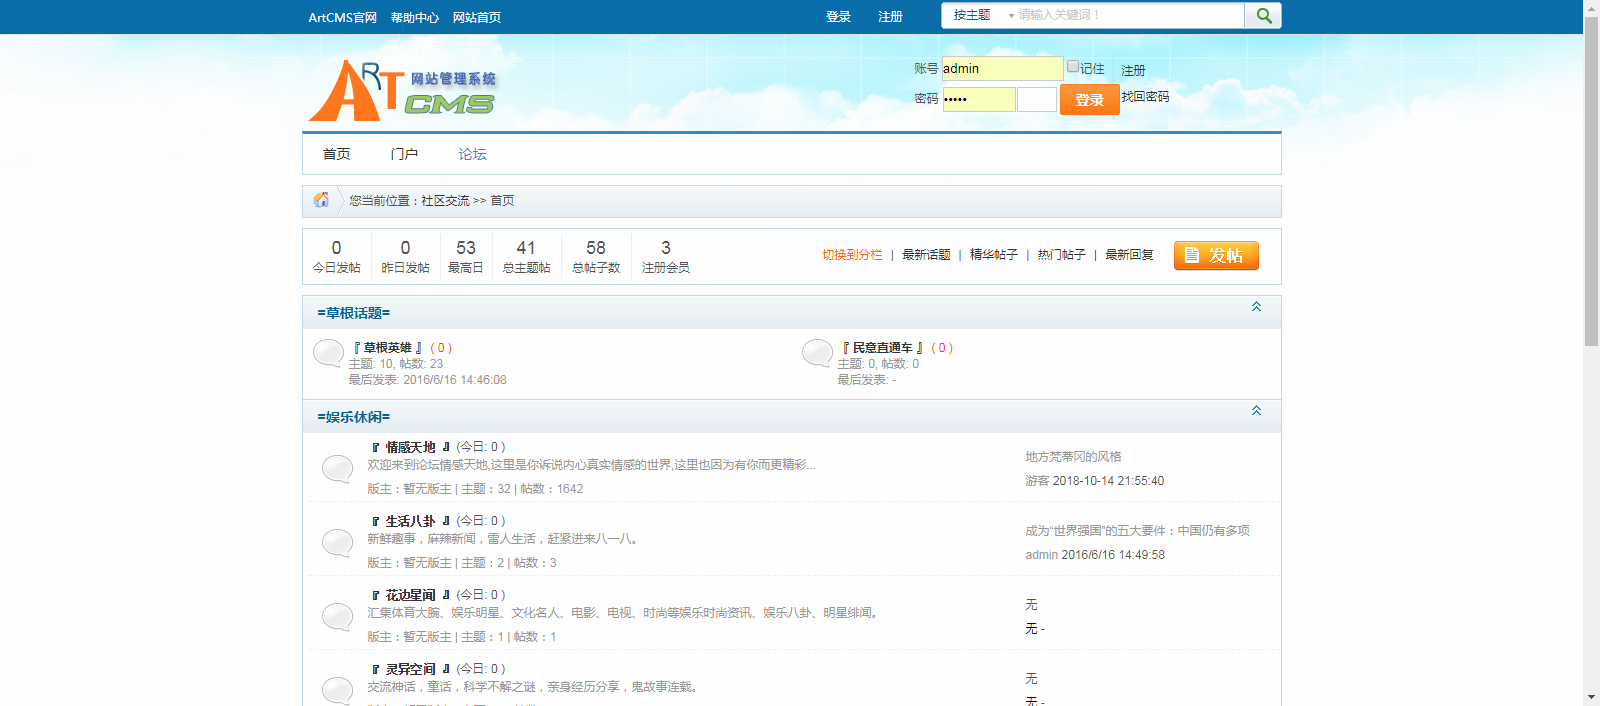Click speech bubble icon beside 灵异空间

point(337,691)
